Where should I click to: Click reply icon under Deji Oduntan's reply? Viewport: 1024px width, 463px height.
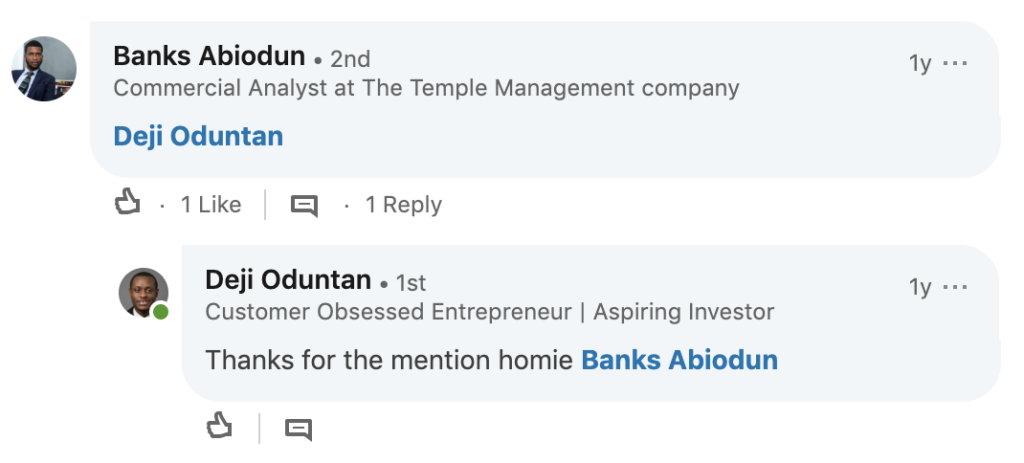[x=298, y=429]
